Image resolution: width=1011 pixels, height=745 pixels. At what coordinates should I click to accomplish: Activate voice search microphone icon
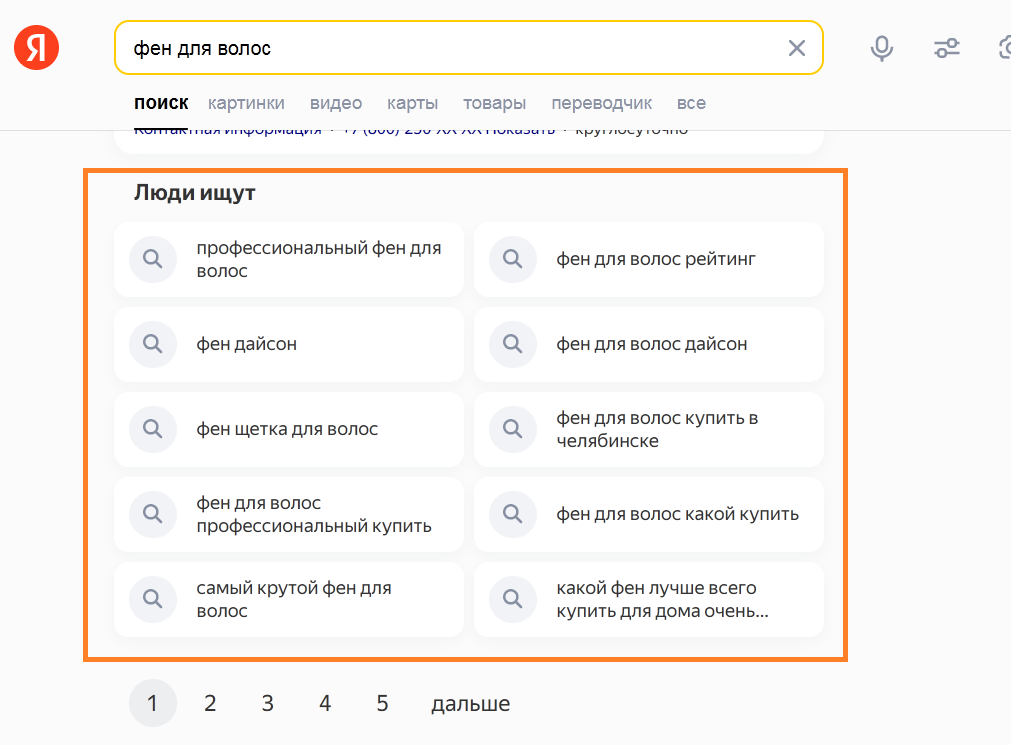pyautogui.click(x=881, y=48)
